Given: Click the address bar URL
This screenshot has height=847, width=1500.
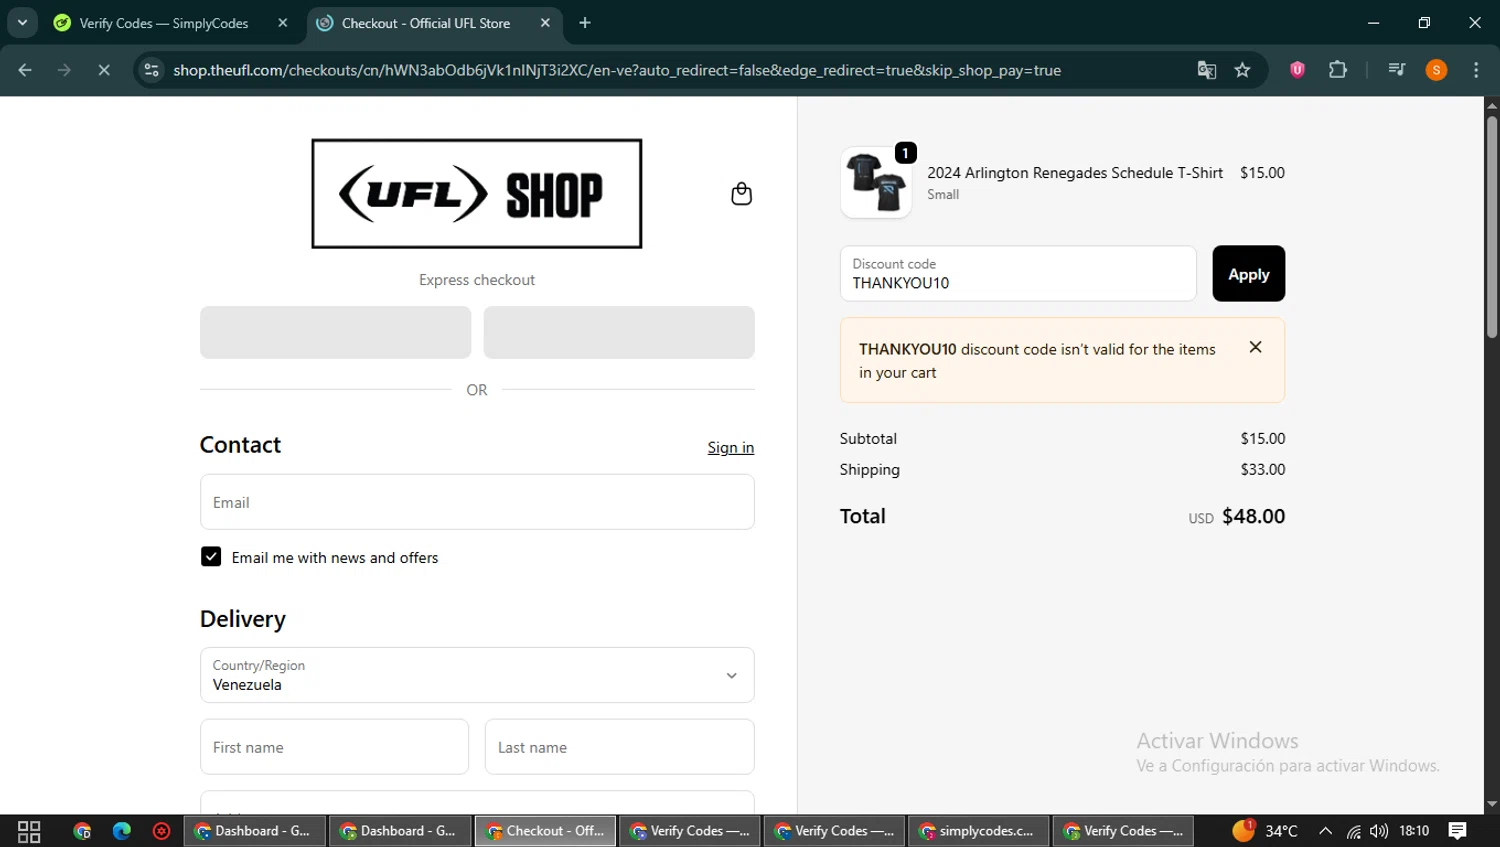Looking at the screenshot, I should (x=616, y=70).
